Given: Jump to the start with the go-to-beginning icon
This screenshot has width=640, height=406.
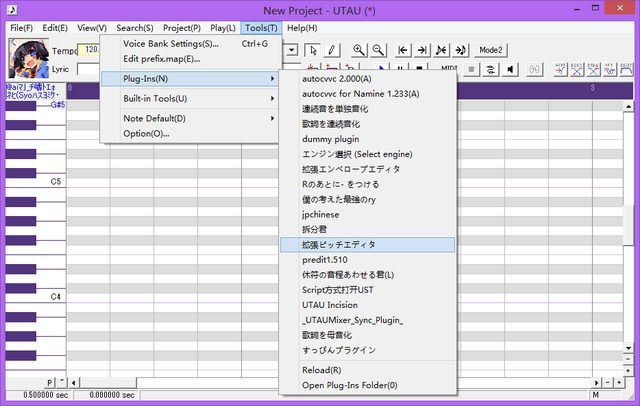Looking at the screenshot, I should [x=404, y=49].
